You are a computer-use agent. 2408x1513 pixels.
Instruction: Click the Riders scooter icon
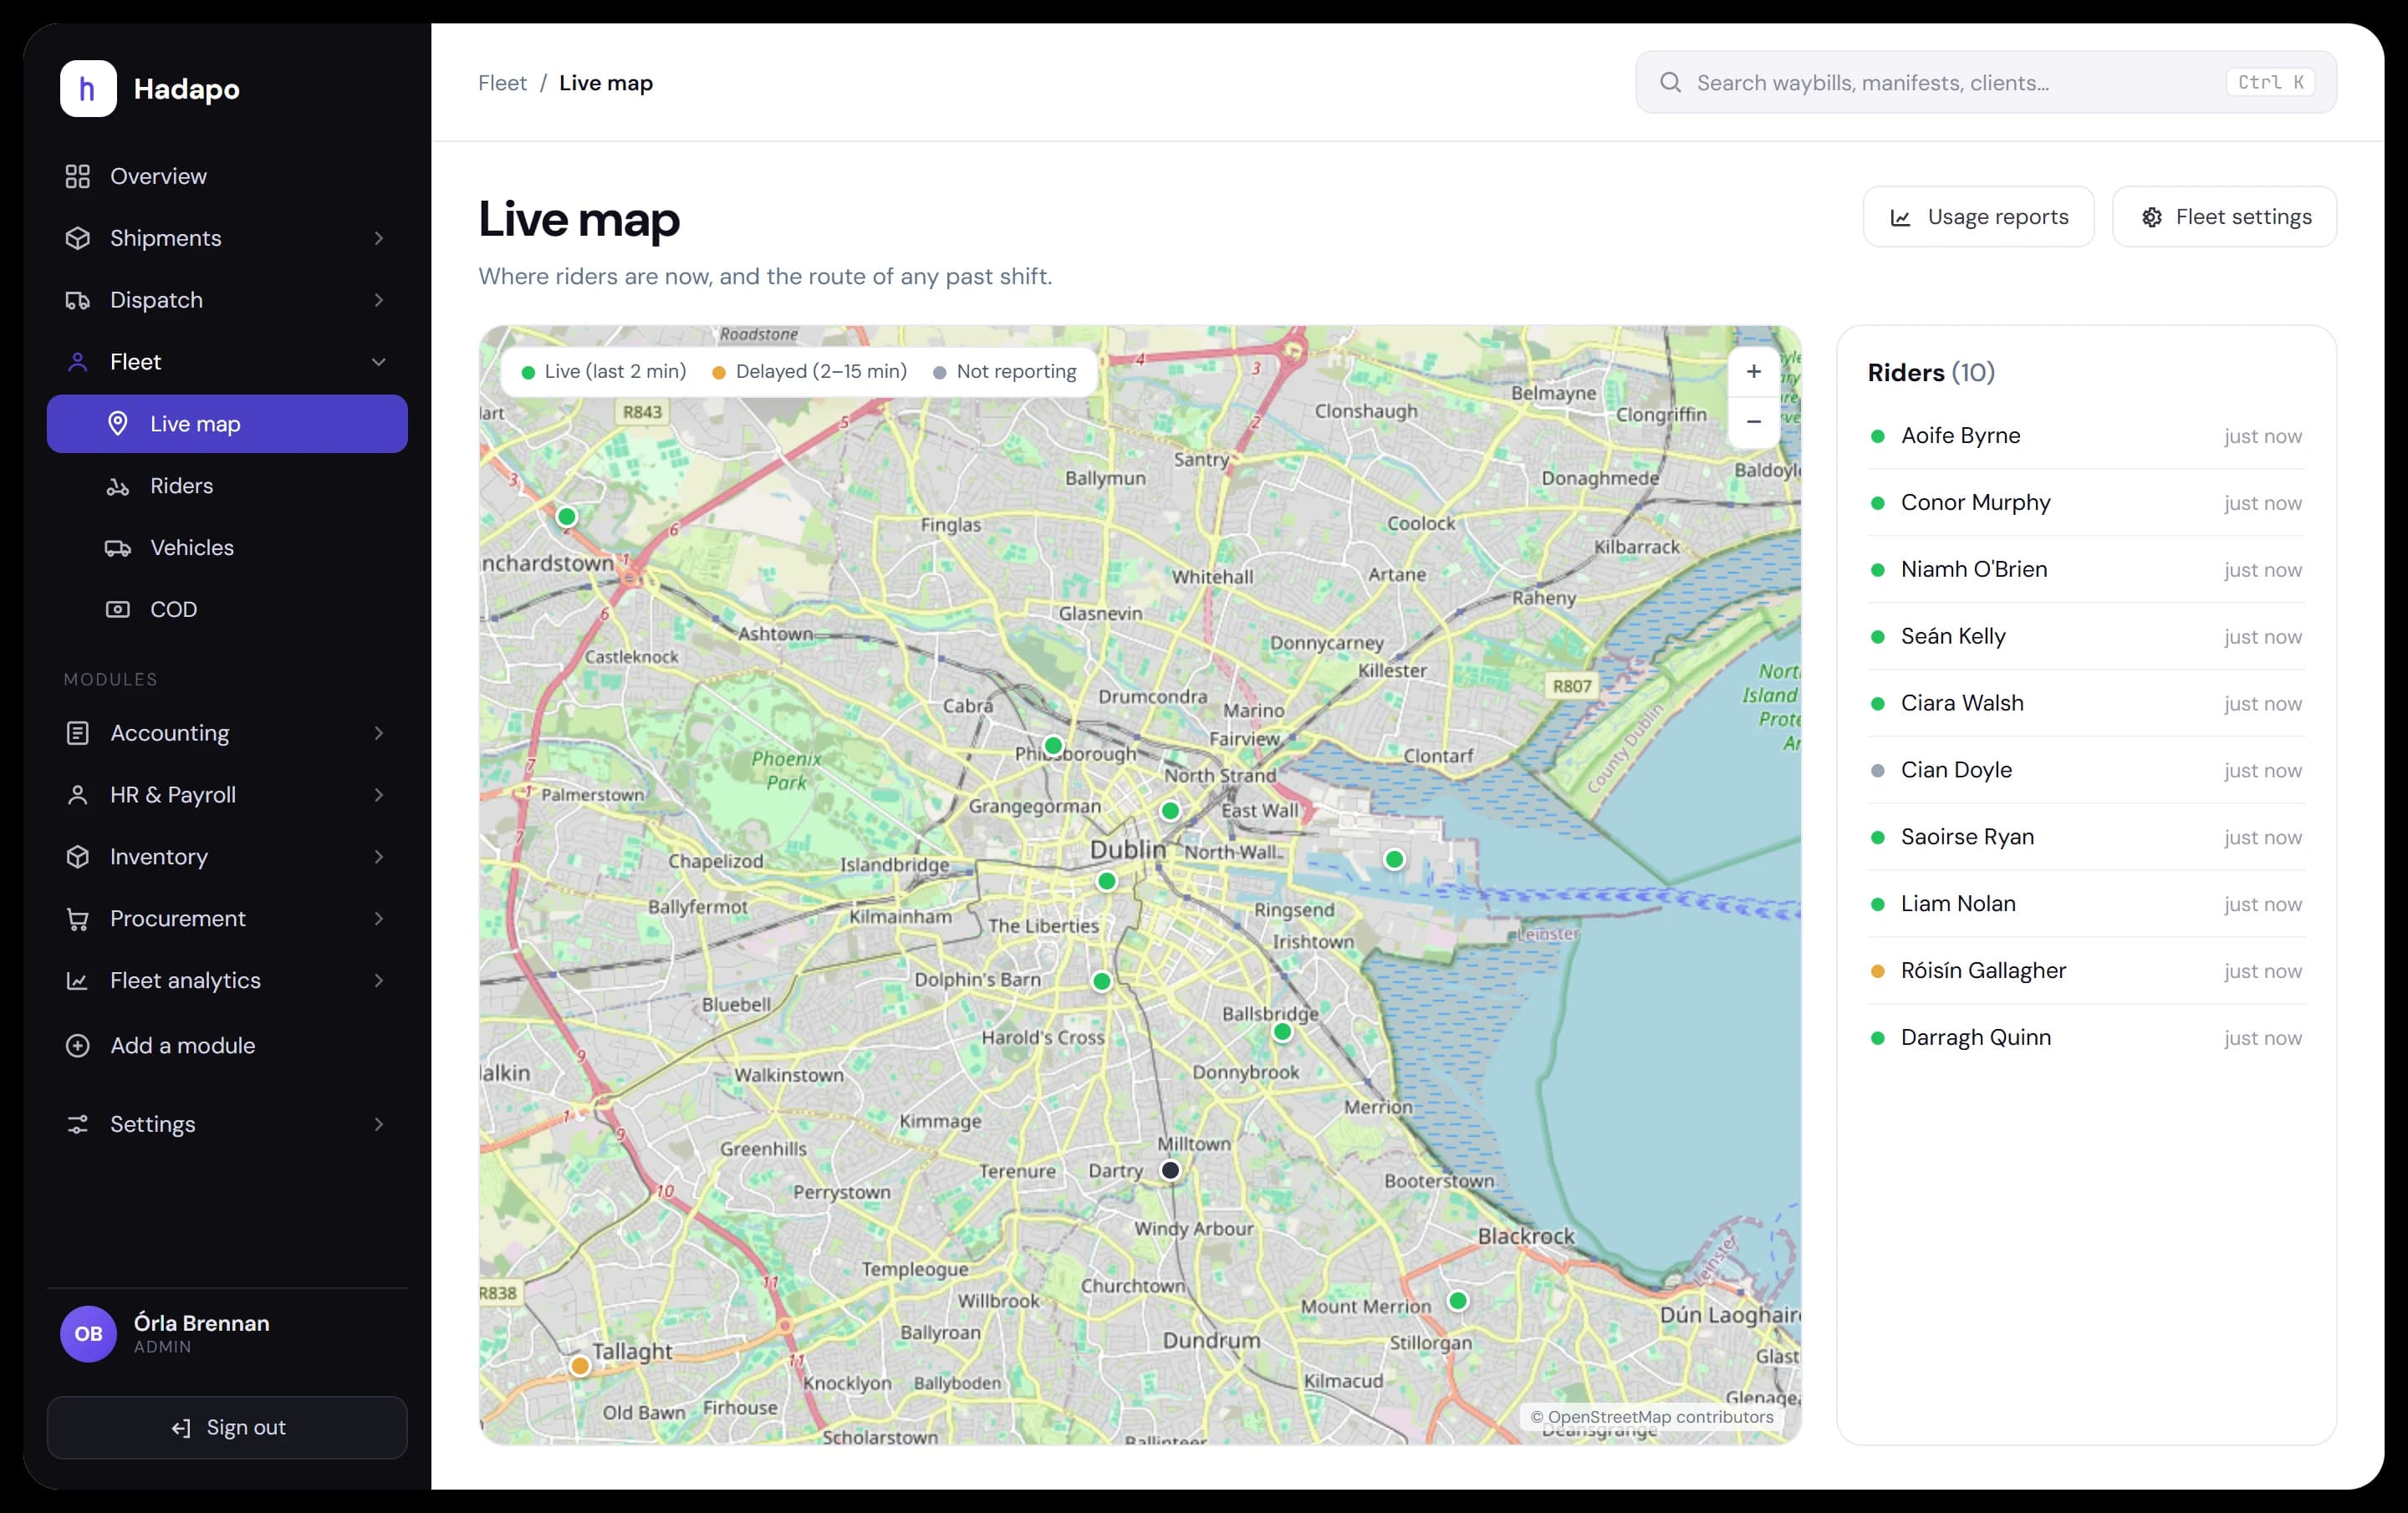coord(118,486)
